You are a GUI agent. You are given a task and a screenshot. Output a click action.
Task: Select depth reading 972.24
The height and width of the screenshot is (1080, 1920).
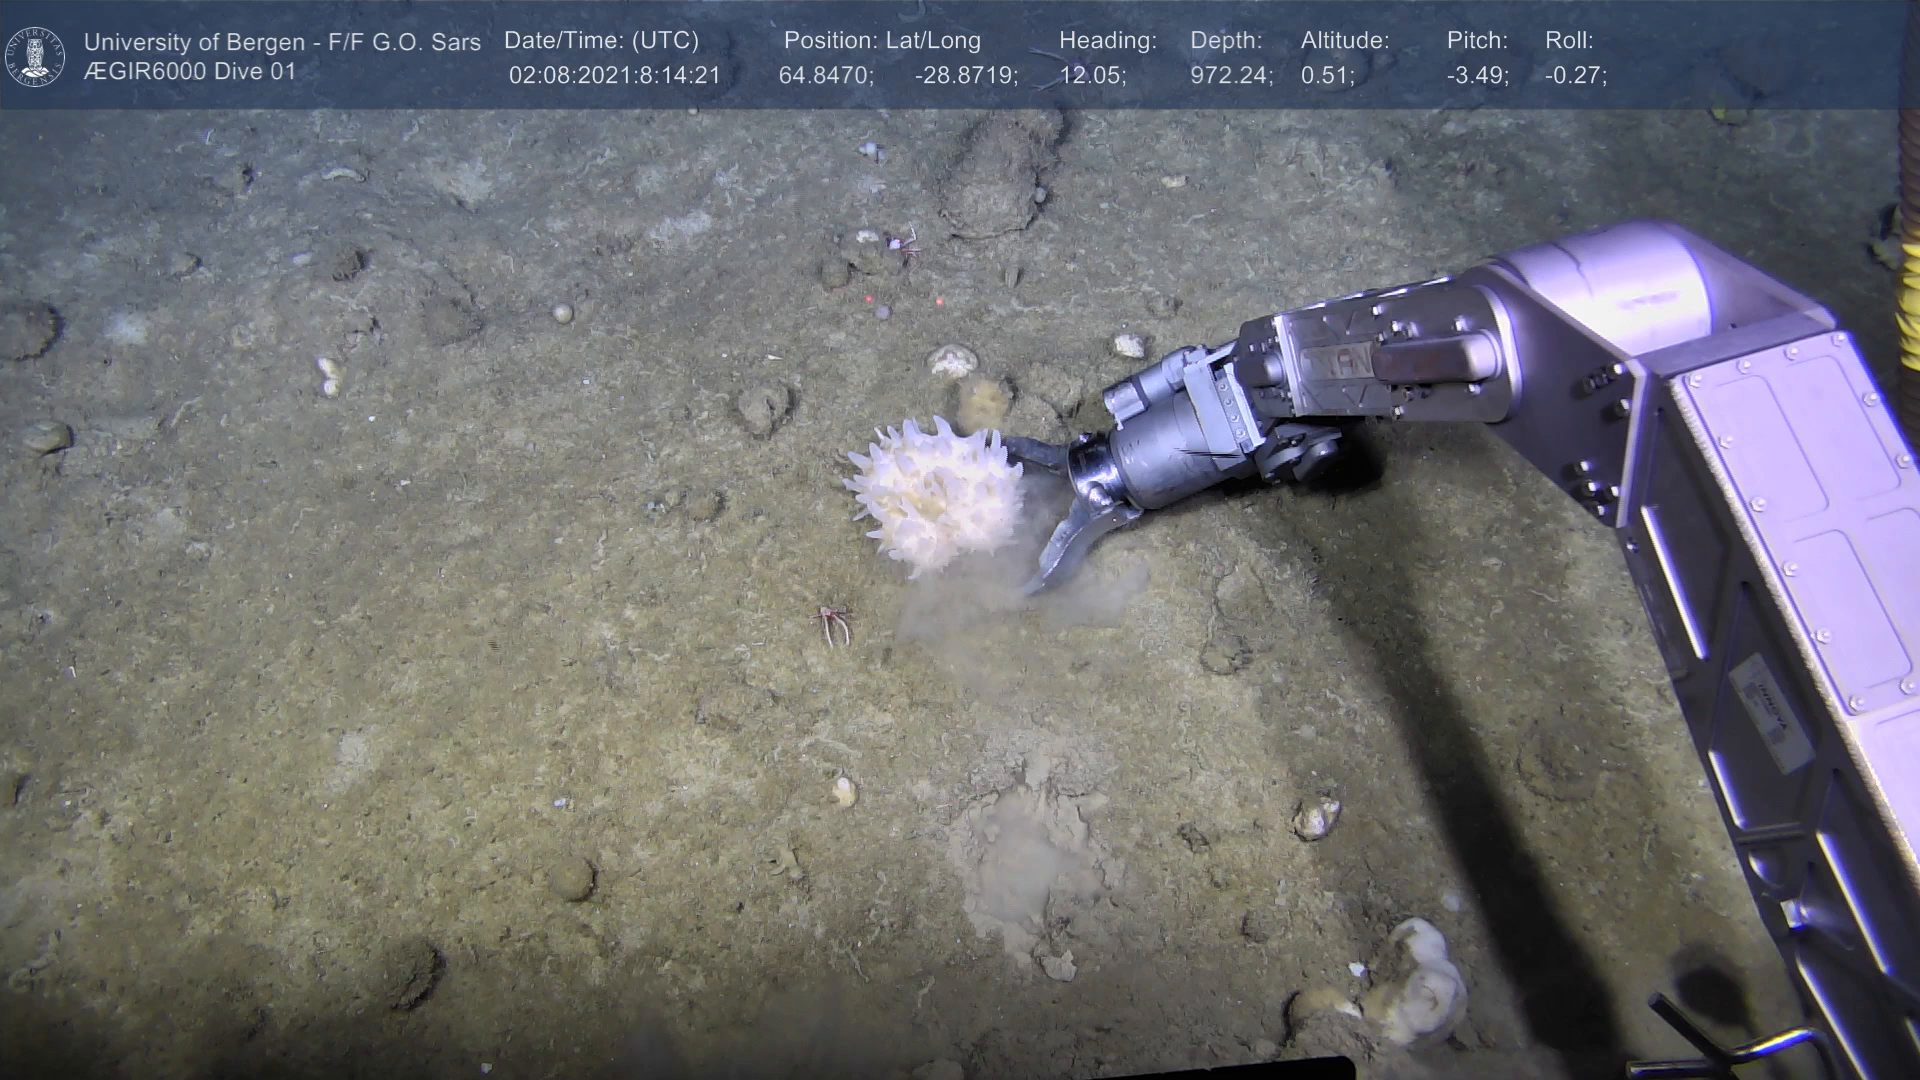1230,76
